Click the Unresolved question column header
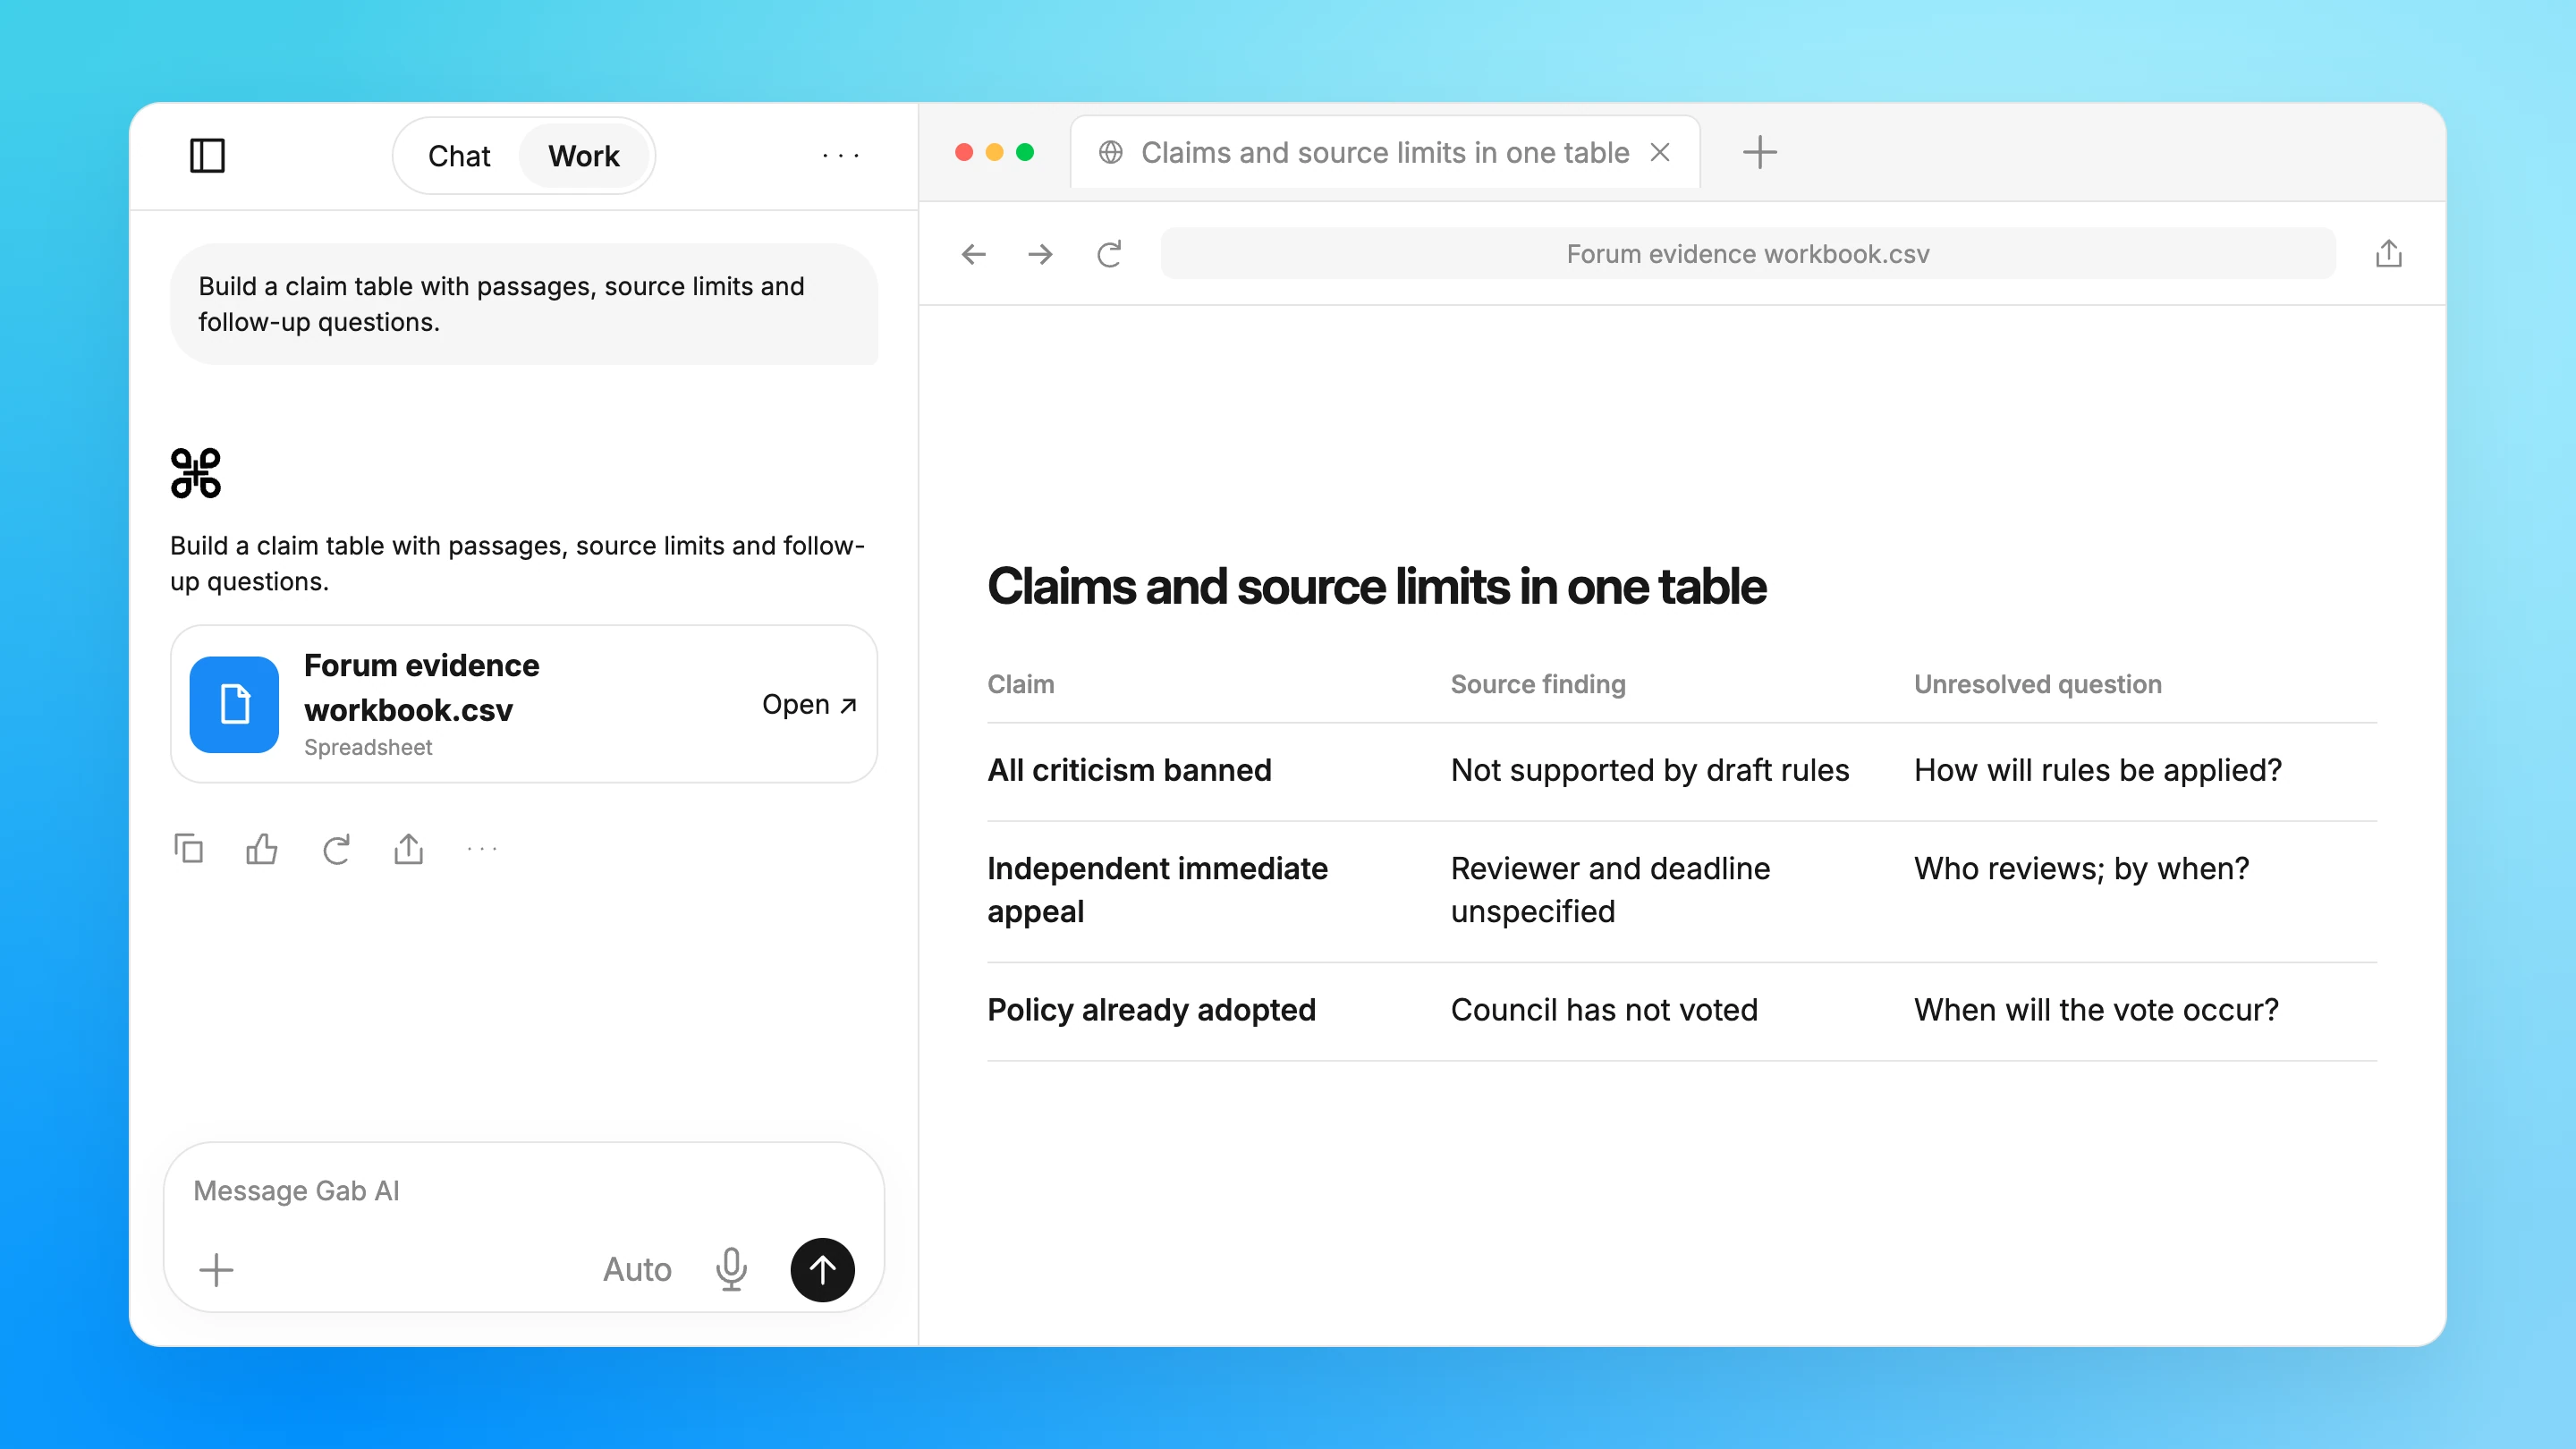2576x1449 pixels. coord(2037,684)
